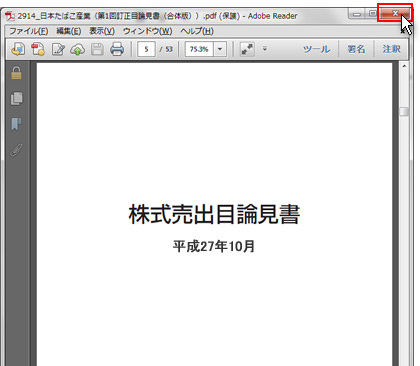This screenshot has height=366, width=420.
Task: Click the Open file toolbar icon
Action: coord(18,49)
